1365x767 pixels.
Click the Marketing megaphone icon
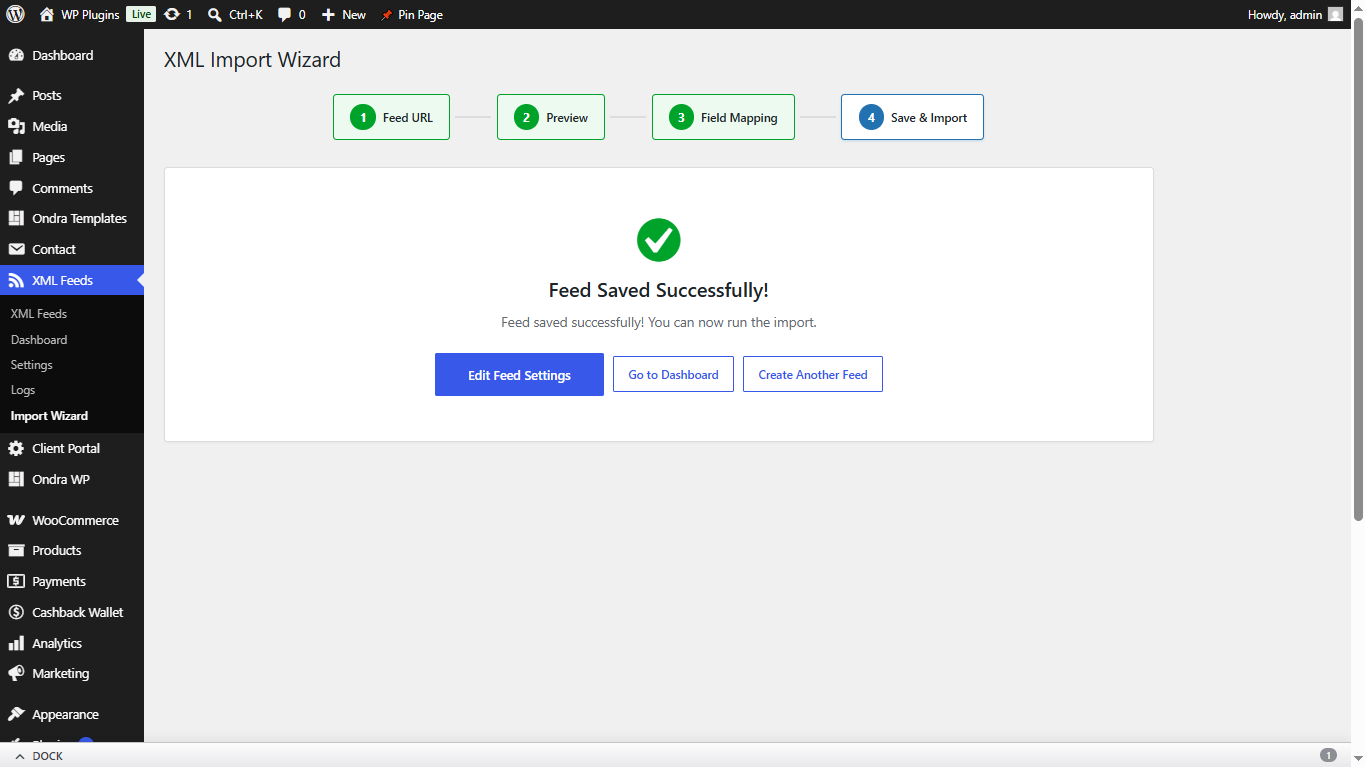16,673
